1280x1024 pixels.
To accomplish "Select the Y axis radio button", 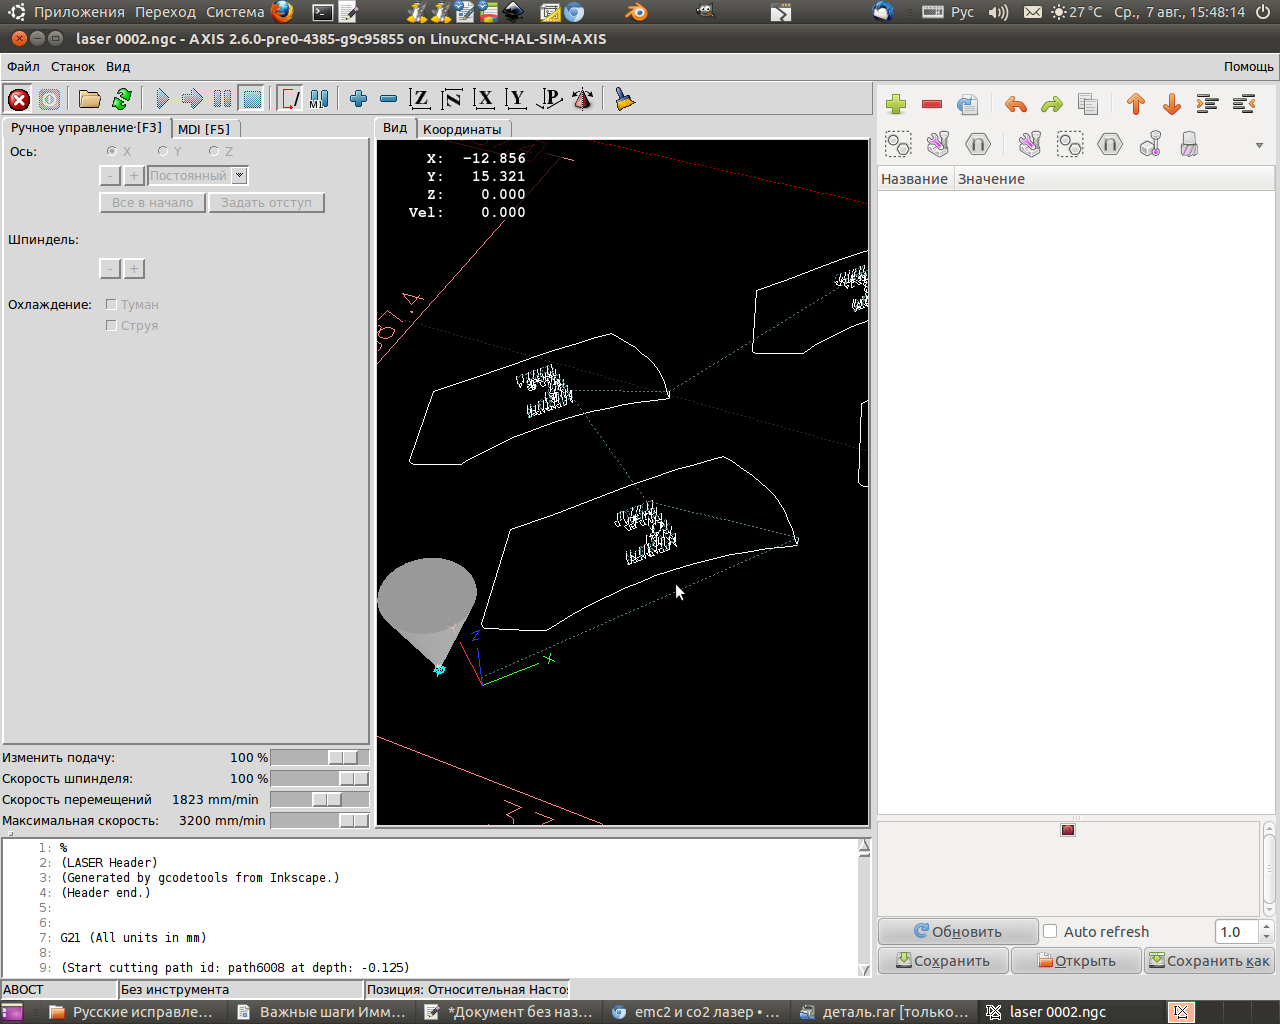I will pyautogui.click(x=163, y=151).
